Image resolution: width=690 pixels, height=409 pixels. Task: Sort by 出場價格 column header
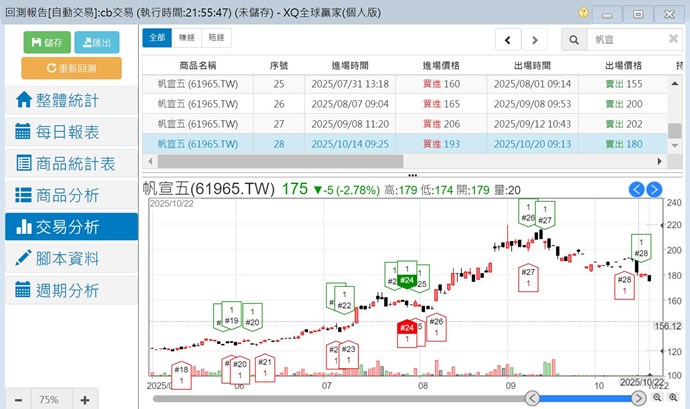point(623,66)
